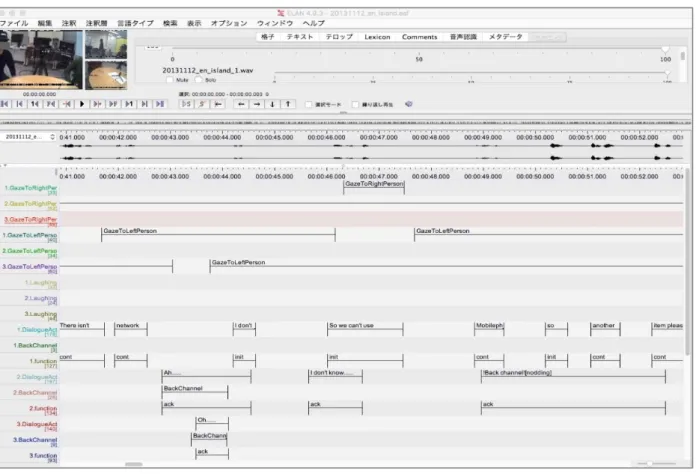This screenshot has width=696, height=474.
Task: Open the 注釈層 menu
Action: click(x=96, y=23)
